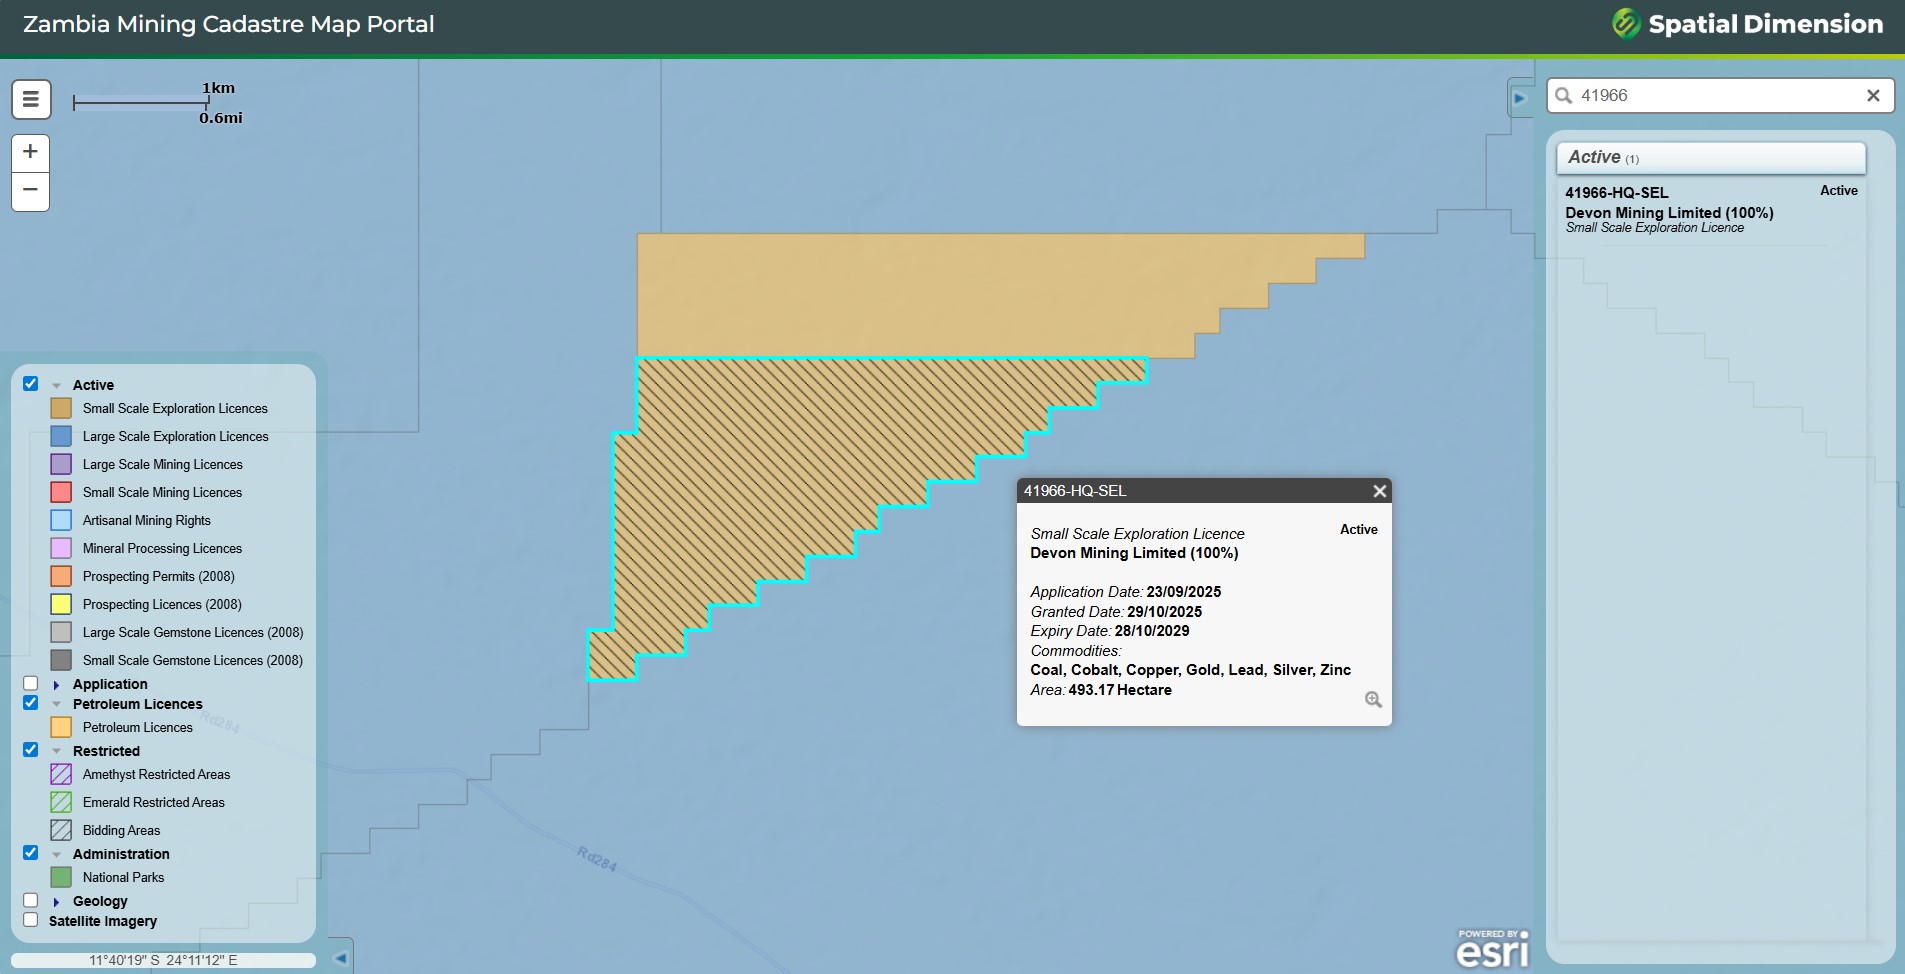The height and width of the screenshot is (974, 1905).
Task: Collapse the Restricted layer group
Action: [x=56, y=751]
